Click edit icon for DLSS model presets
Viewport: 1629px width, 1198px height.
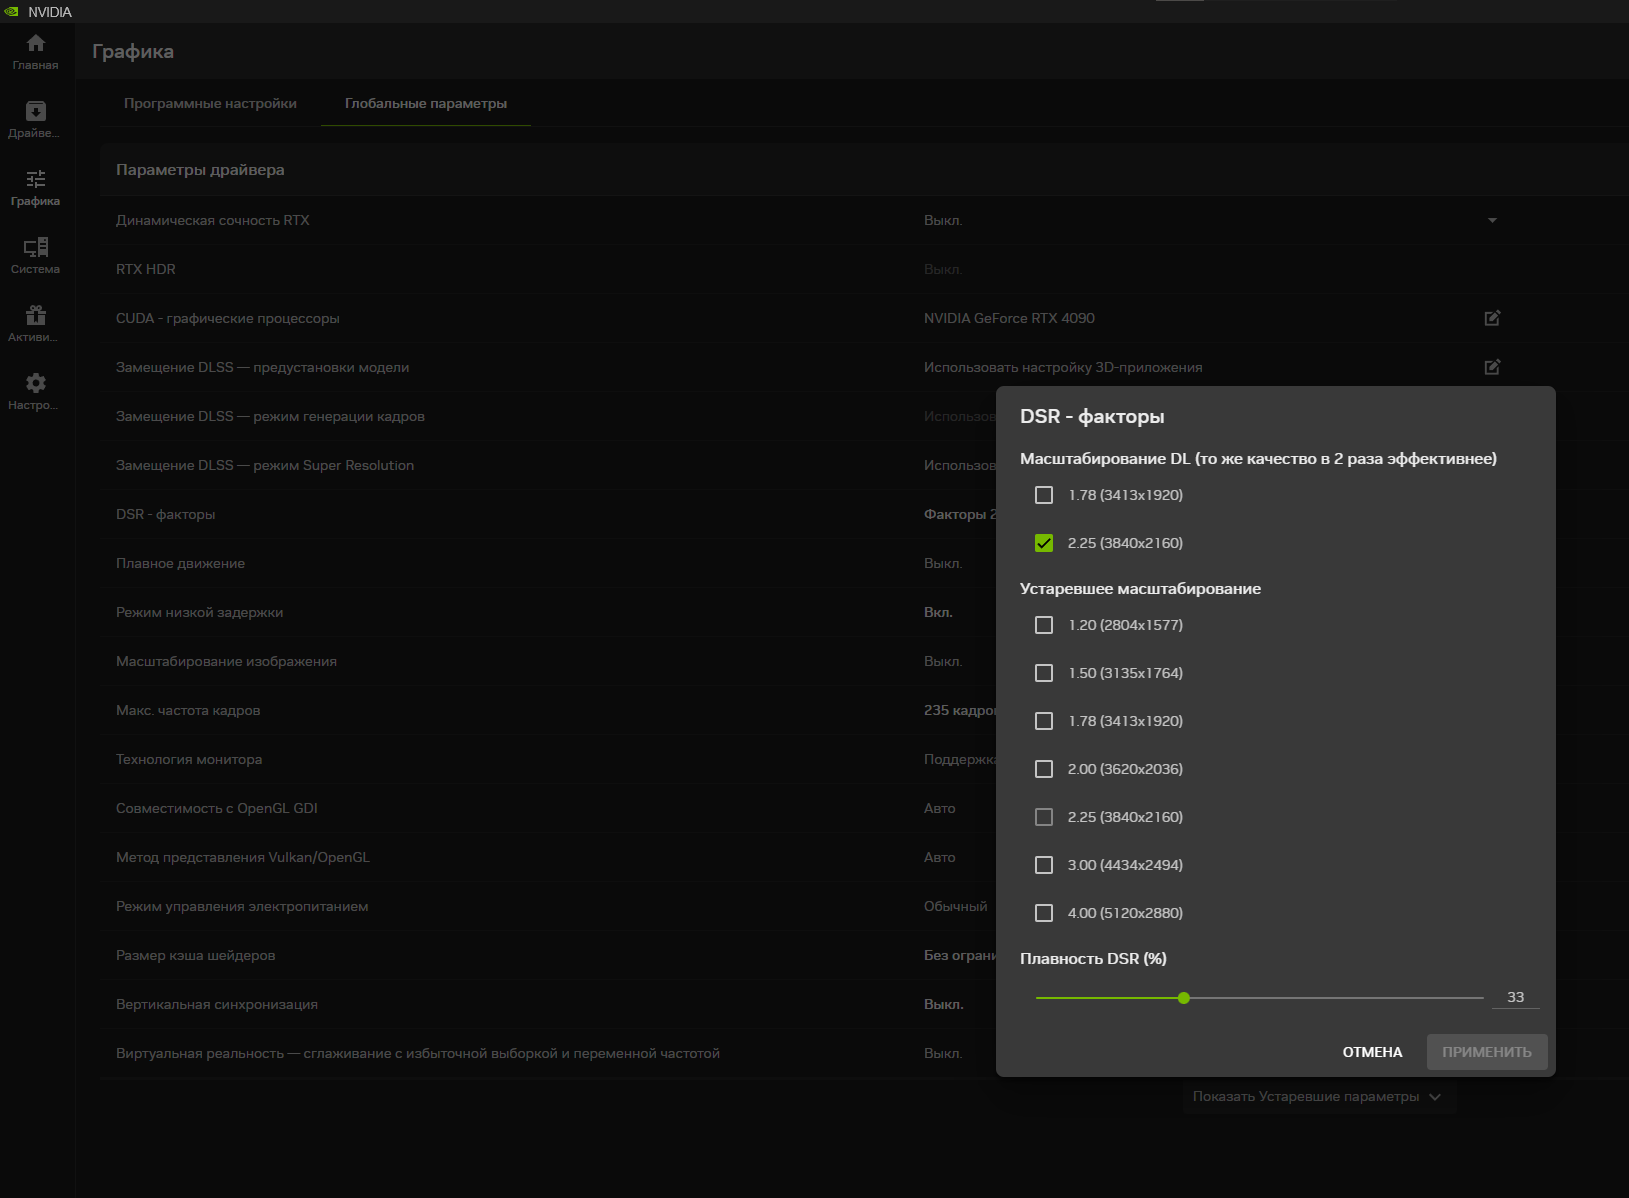click(x=1492, y=367)
